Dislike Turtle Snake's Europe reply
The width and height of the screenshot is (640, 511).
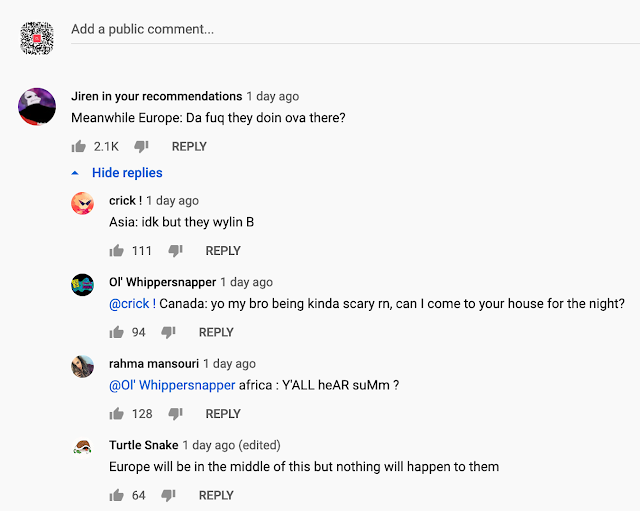(x=168, y=495)
